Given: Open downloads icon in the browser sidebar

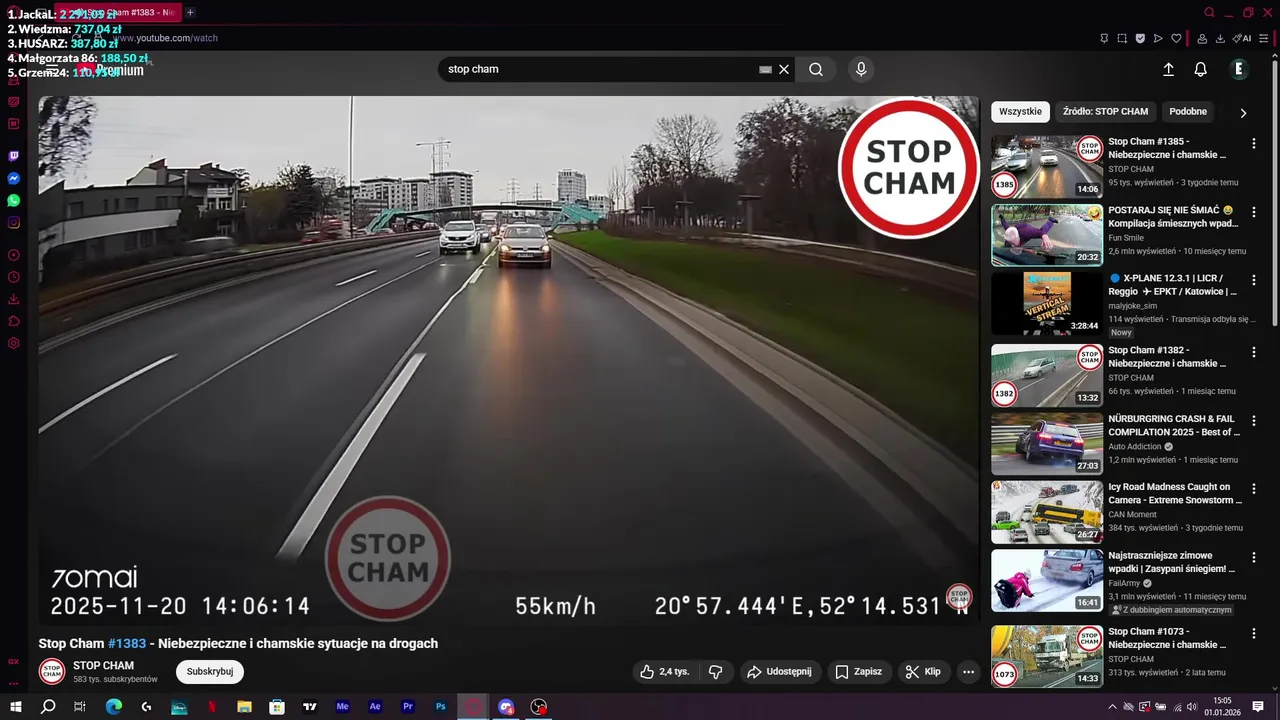Looking at the screenshot, I should [14, 299].
